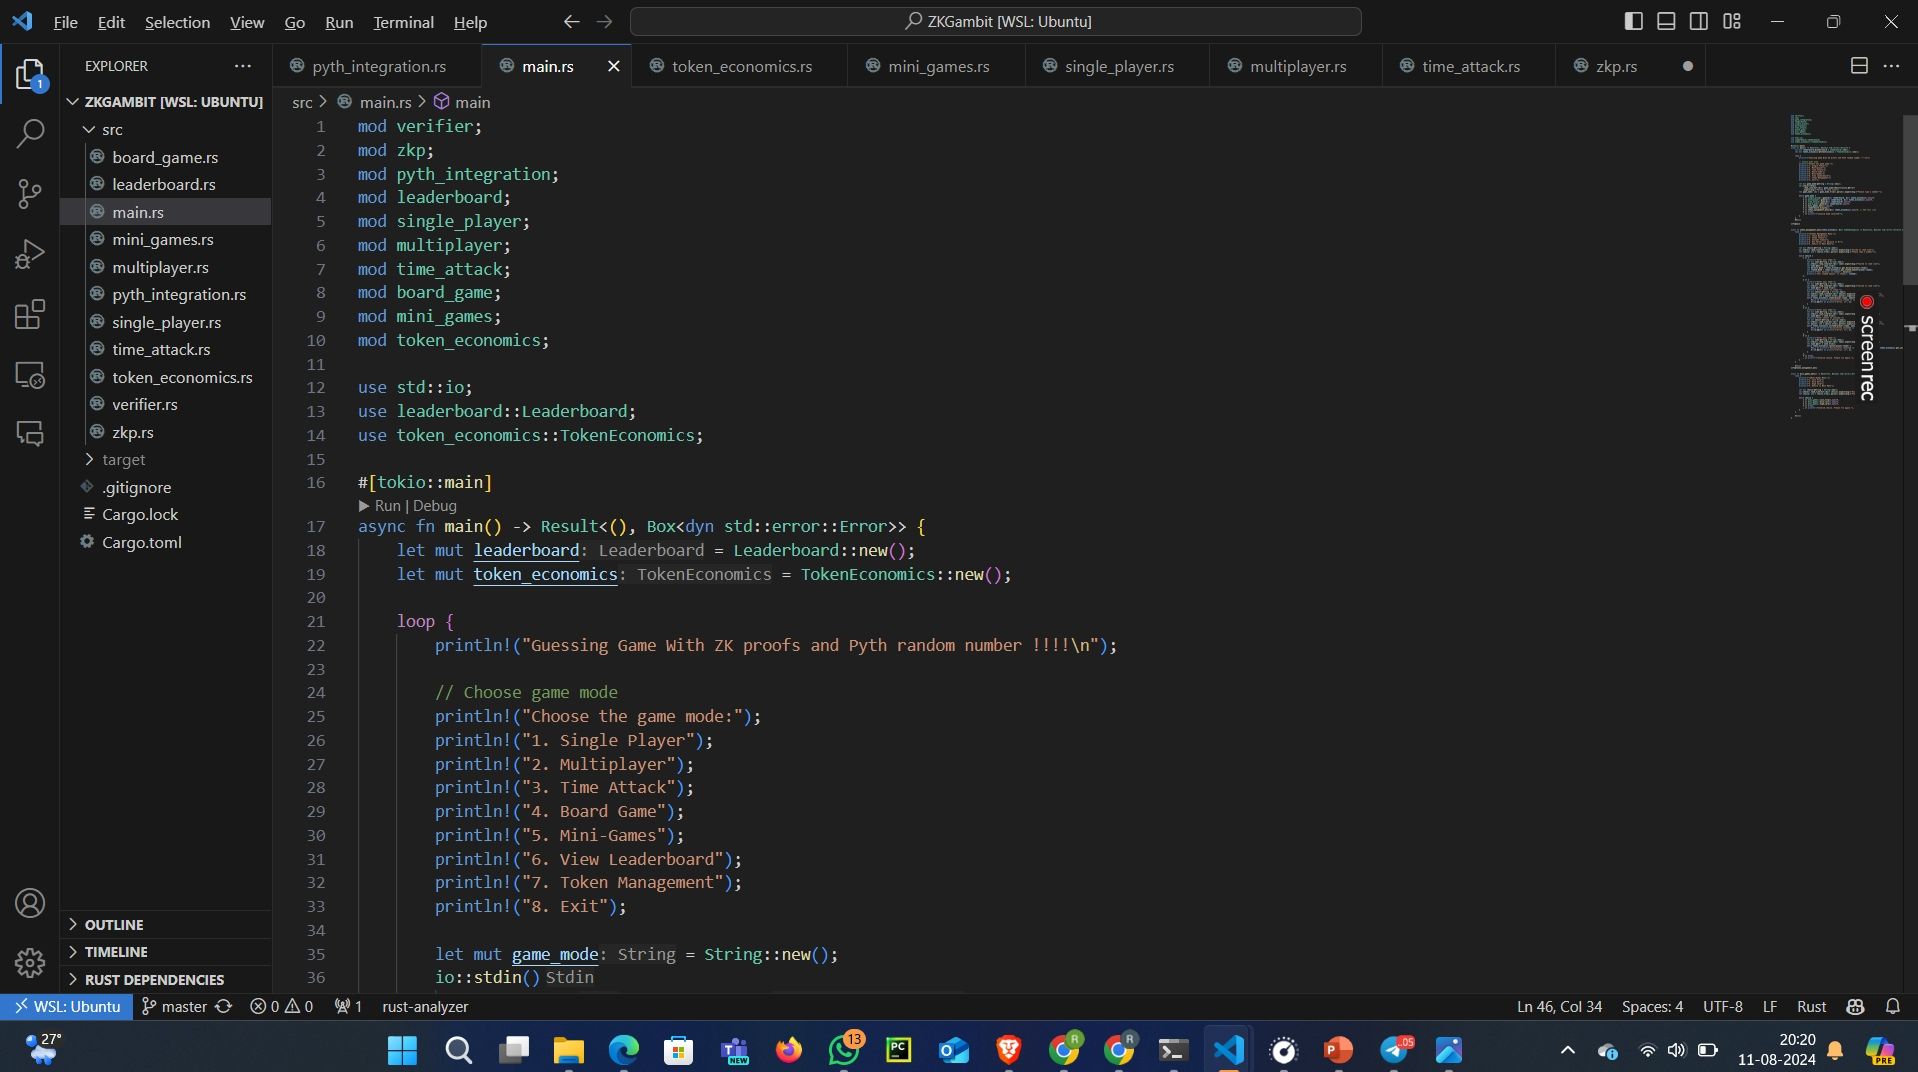Open the File menu
The image size is (1918, 1072).
click(x=65, y=22)
